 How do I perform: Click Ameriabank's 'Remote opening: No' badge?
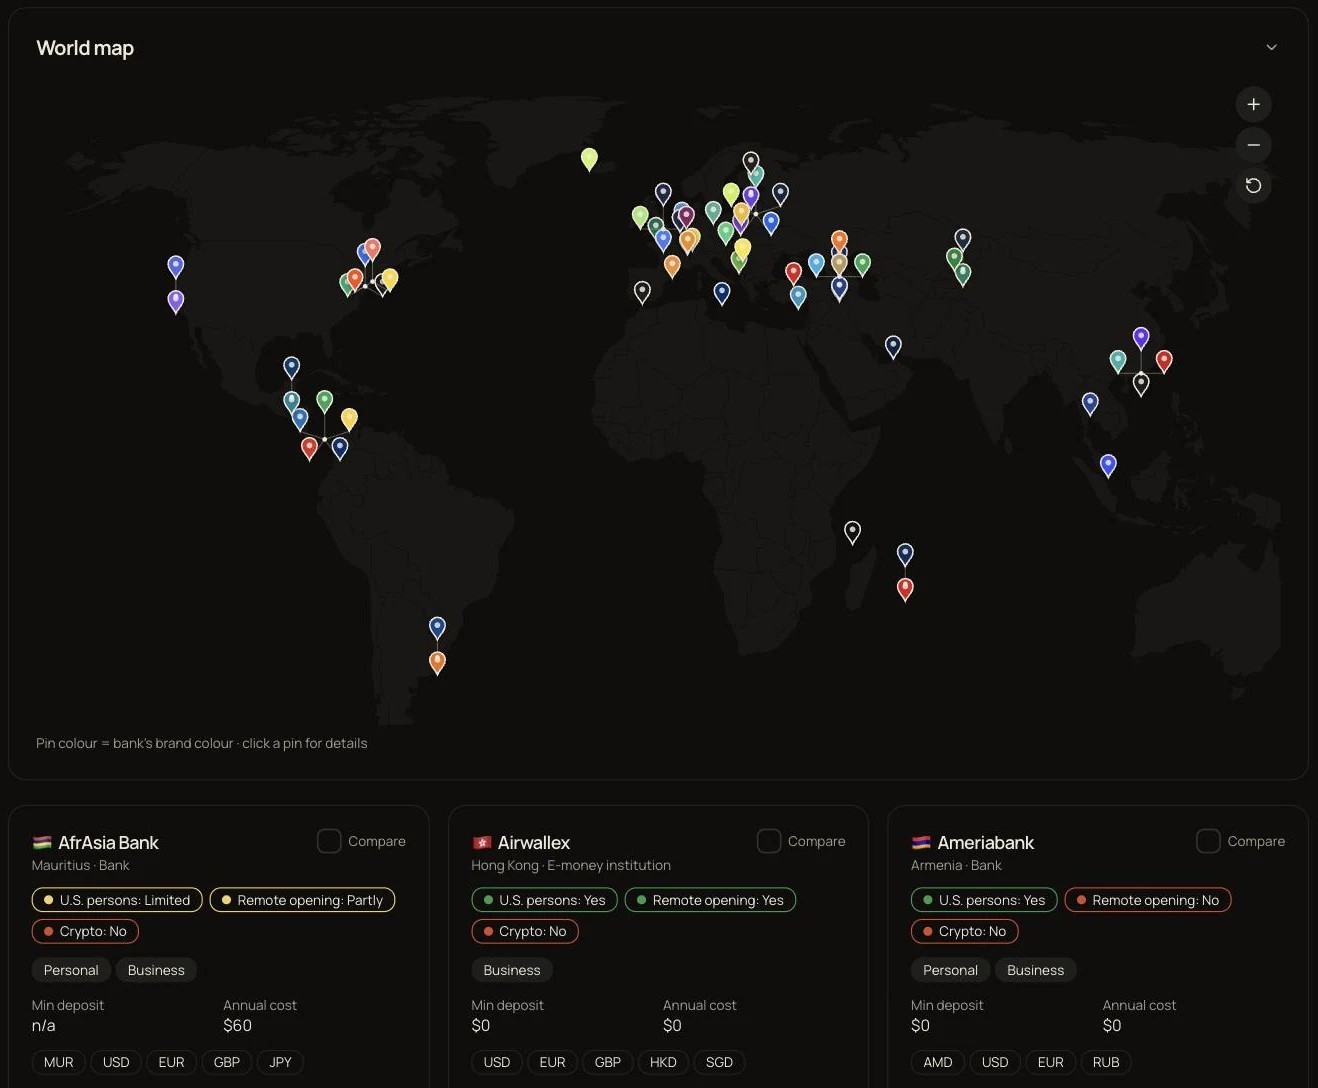click(1148, 900)
